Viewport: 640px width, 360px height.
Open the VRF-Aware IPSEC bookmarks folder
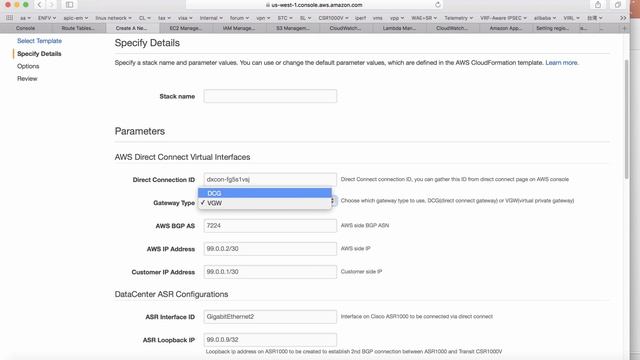tap(503, 18)
